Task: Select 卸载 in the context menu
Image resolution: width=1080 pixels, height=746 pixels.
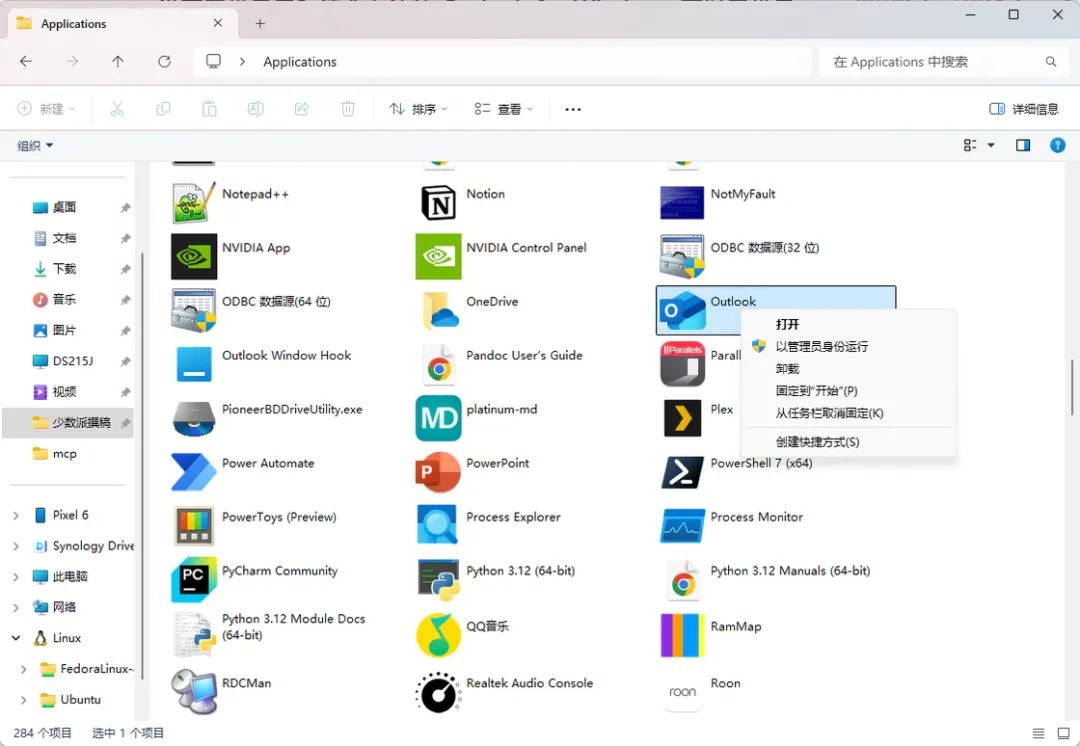Action: coord(788,369)
